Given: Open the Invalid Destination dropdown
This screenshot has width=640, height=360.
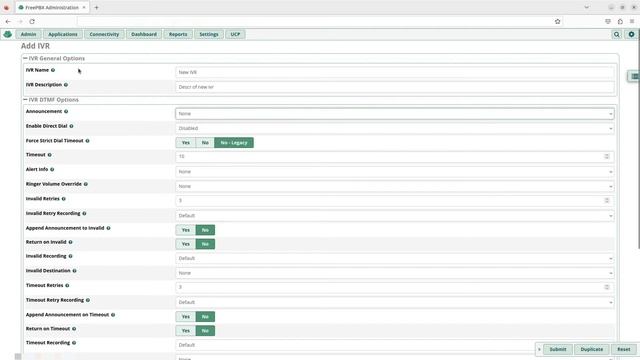Looking at the screenshot, I should pyautogui.click(x=395, y=273).
